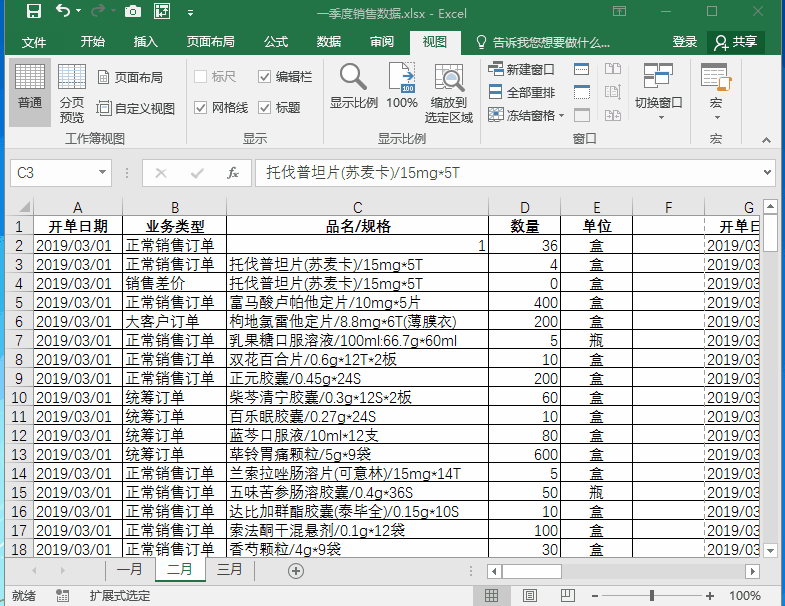Click the 100% zoom button in ribbon
This screenshot has height=606, width=785.
point(402,88)
